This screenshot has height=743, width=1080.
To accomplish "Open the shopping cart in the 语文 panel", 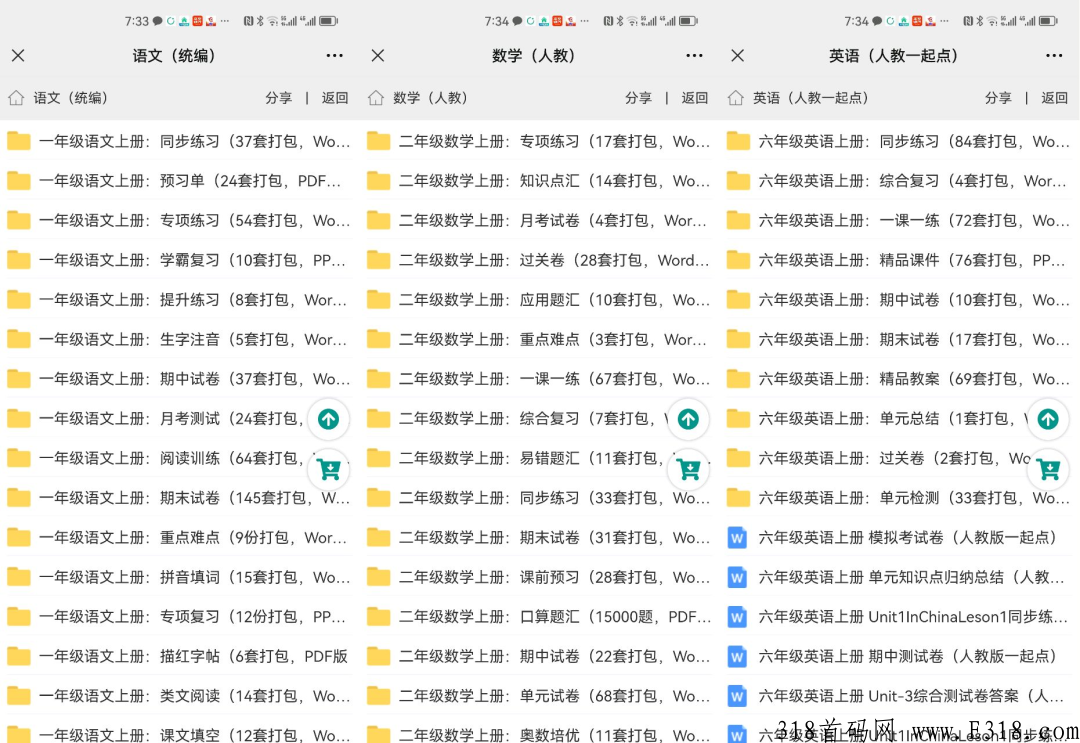I will coord(329,470).
